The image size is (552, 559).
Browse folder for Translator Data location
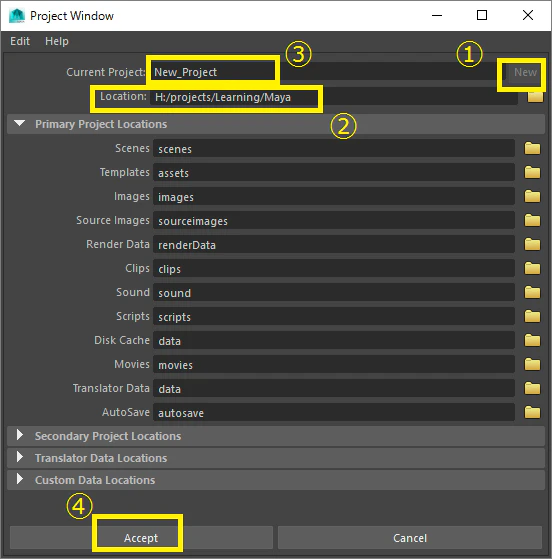pyautogui.click(x=532, y=388)
